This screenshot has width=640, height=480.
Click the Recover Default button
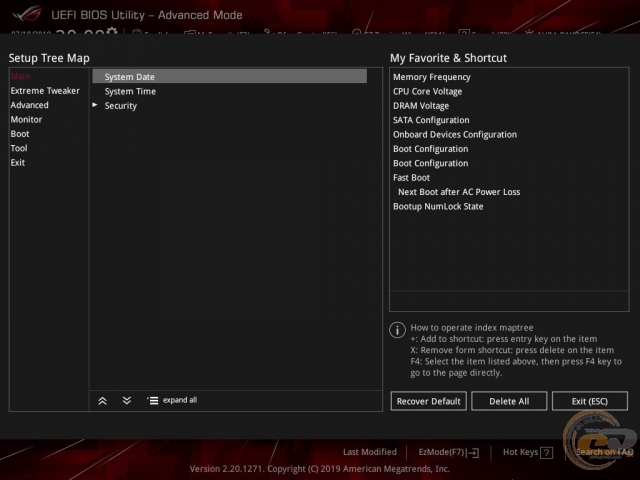click(x=428, y=401)
